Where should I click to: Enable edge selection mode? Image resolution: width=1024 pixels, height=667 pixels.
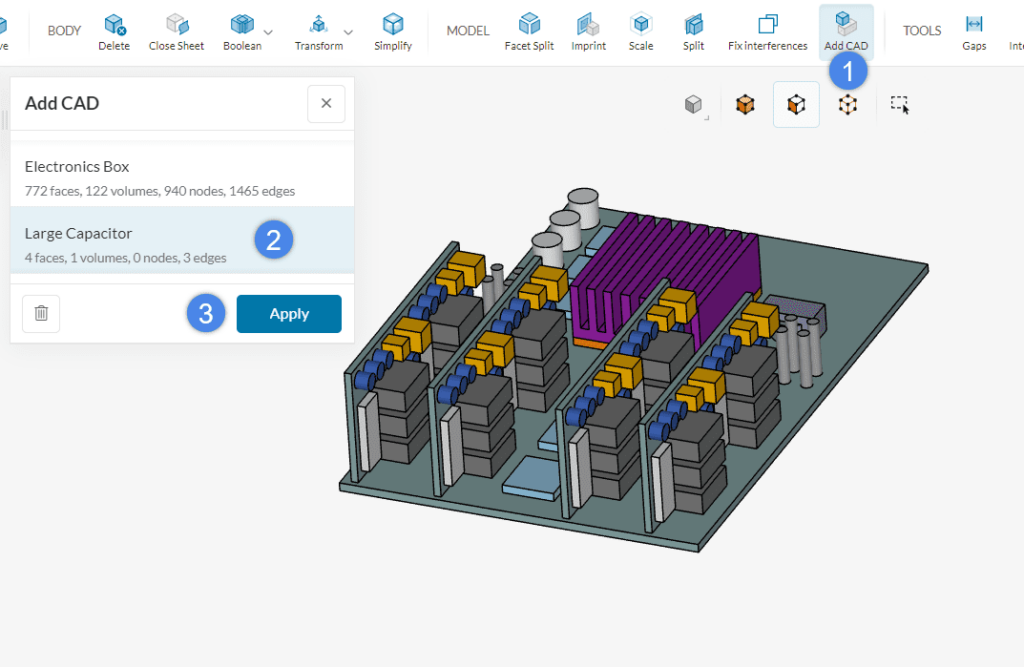[x=847, y=104]
